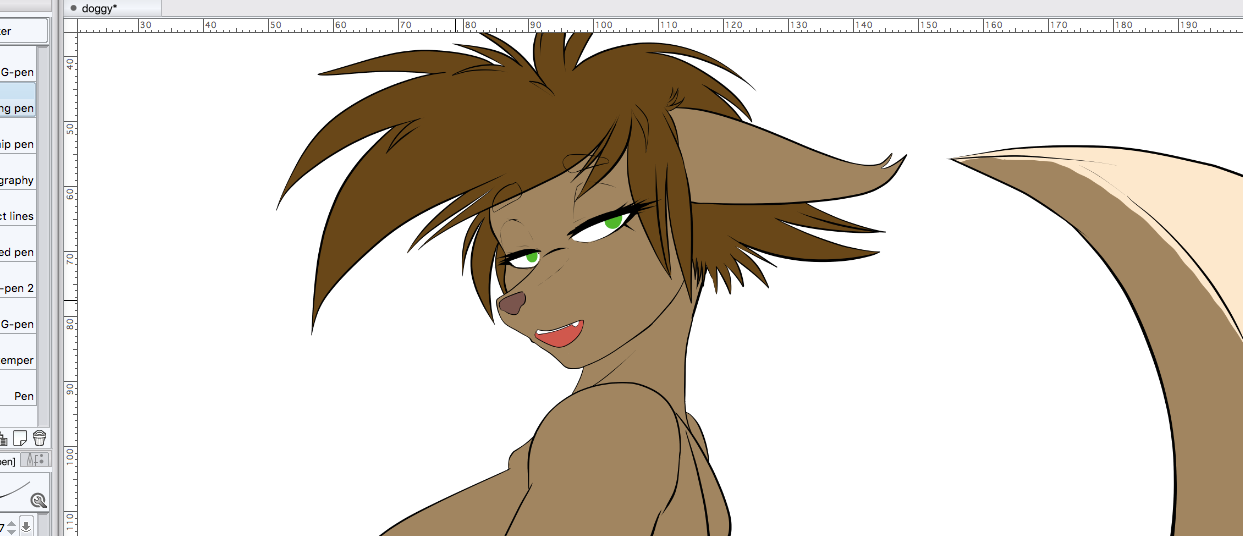Click the brush size stepper arrows
Screen dimensions: 1243x536
click(x=12, y=526)
